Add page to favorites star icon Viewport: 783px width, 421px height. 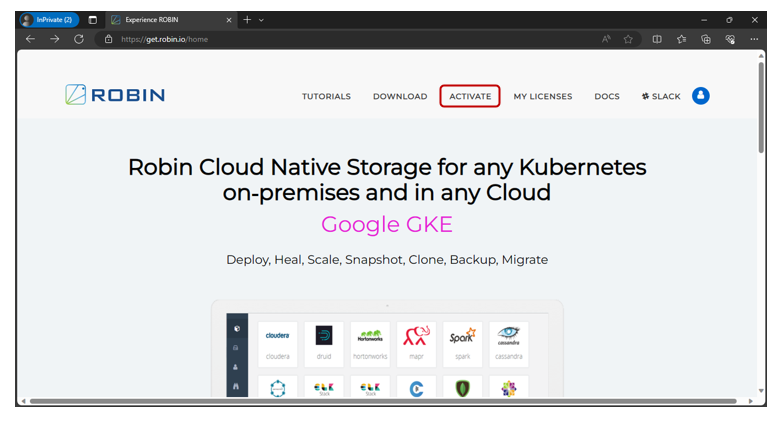pyautogui.click(x=628, y=39)
